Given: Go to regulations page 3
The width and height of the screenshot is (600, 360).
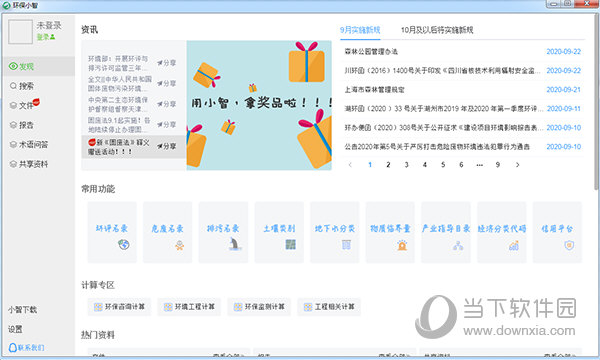Looking at the screenshot, I should pos(406,165).
